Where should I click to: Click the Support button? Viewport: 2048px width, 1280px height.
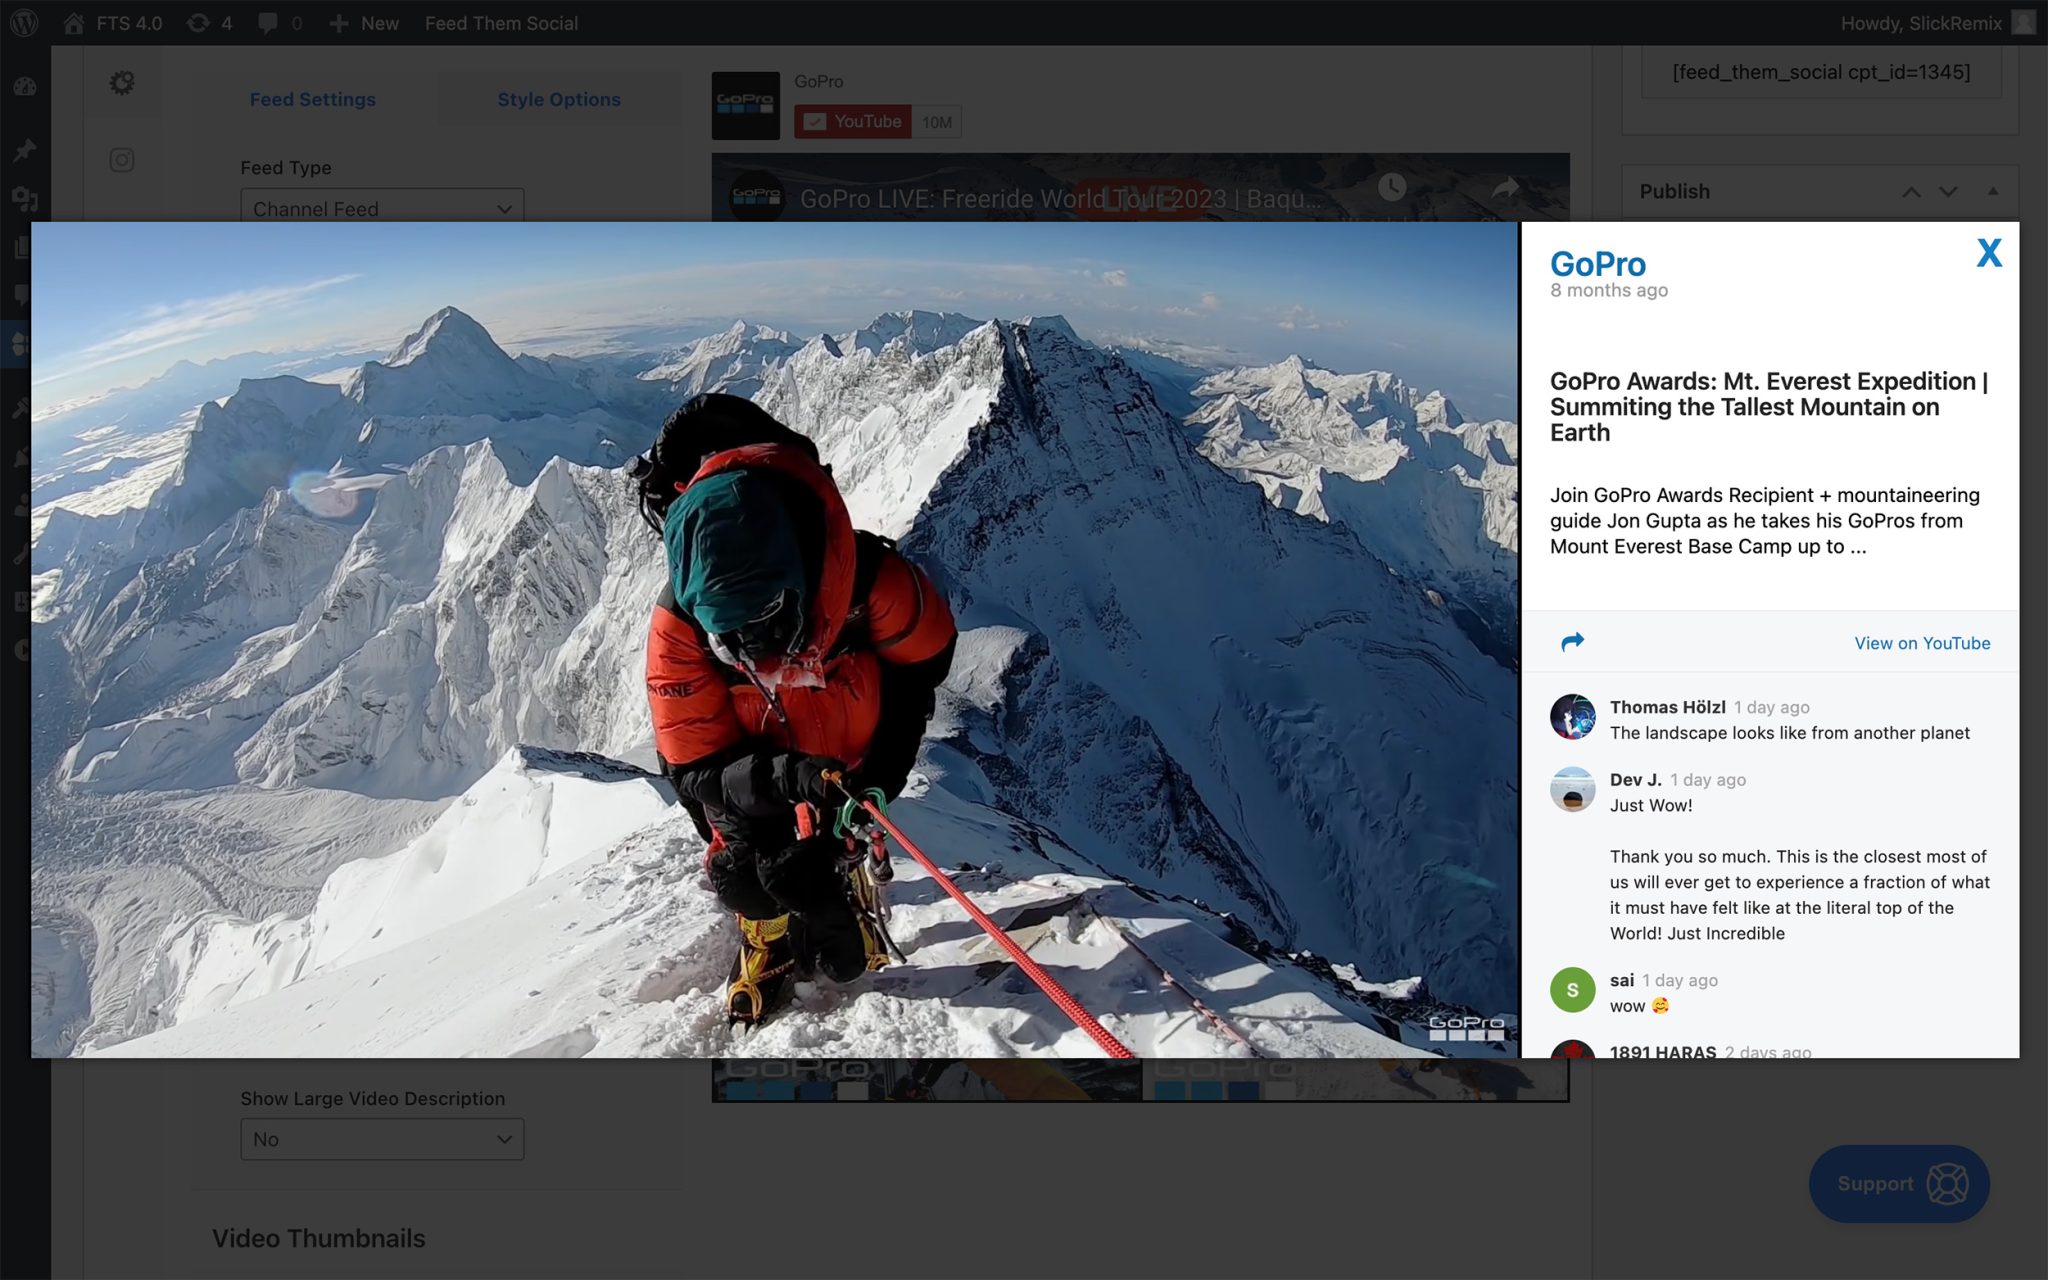pyautogui.click(x=1898, y=1183)
